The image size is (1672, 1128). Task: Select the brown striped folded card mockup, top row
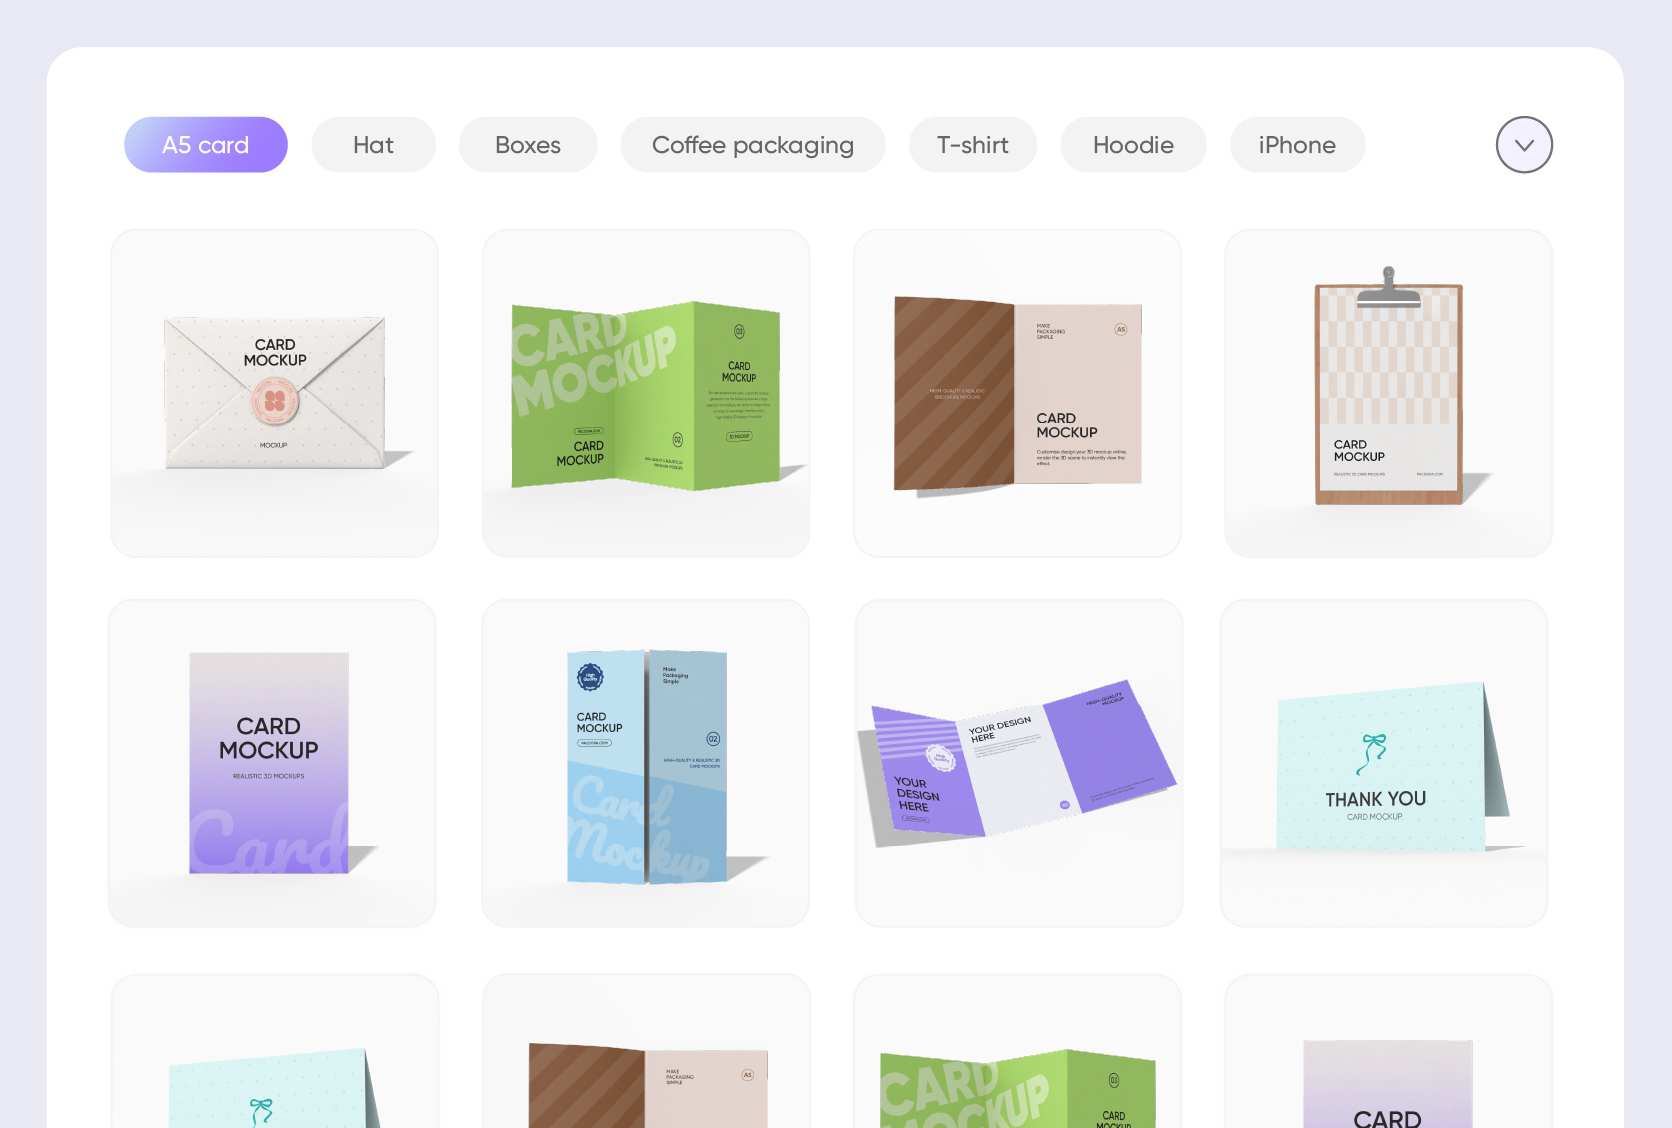(x=1017, y=393)
